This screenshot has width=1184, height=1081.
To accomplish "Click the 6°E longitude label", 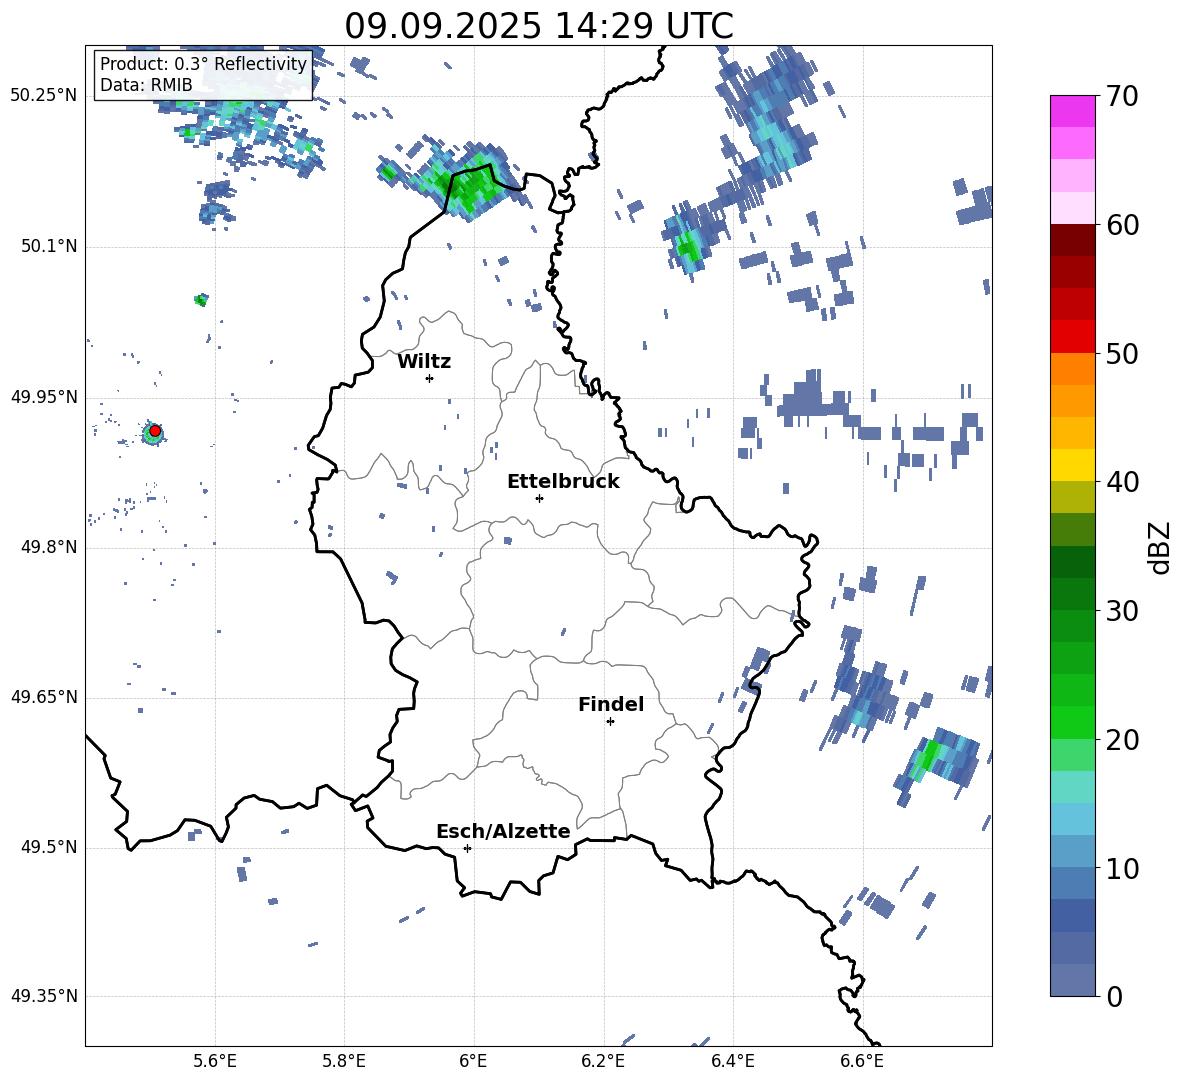I will [x=473, y=1061].
